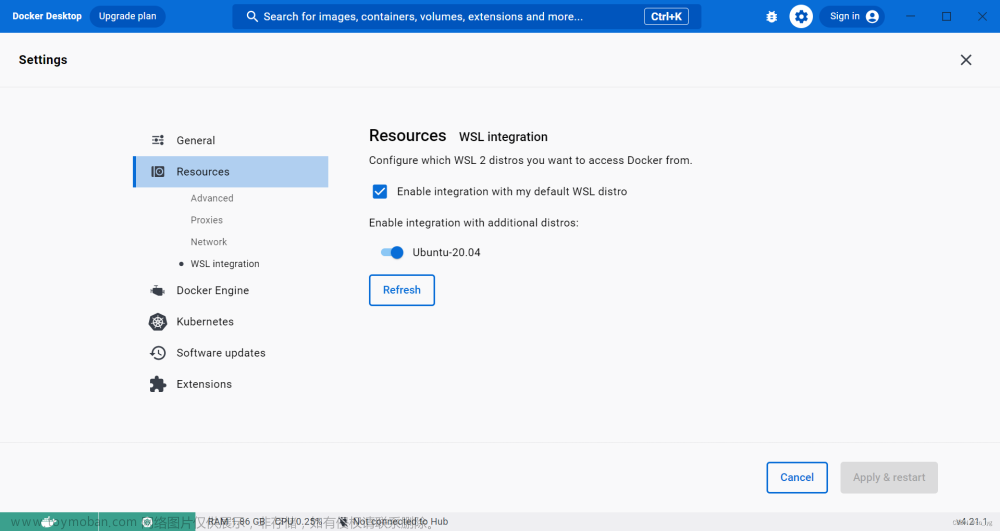Close the Settings panel with X
The width and height of the screenshot is (1000, 531).
click(x=966, y=60)
